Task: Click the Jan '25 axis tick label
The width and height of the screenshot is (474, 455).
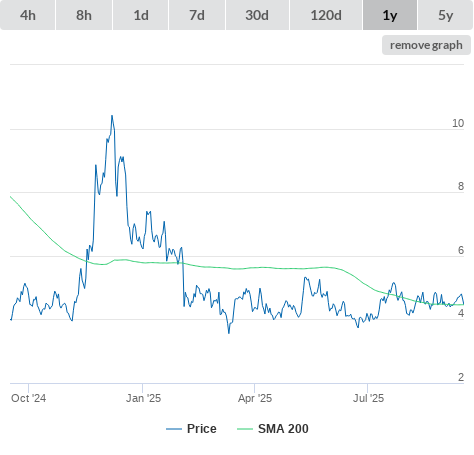Action: pos(143,398)
